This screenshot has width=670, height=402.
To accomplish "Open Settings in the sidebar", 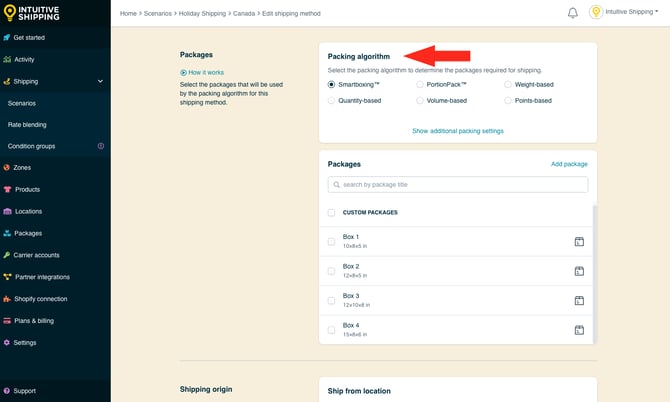I will (25, 342).
